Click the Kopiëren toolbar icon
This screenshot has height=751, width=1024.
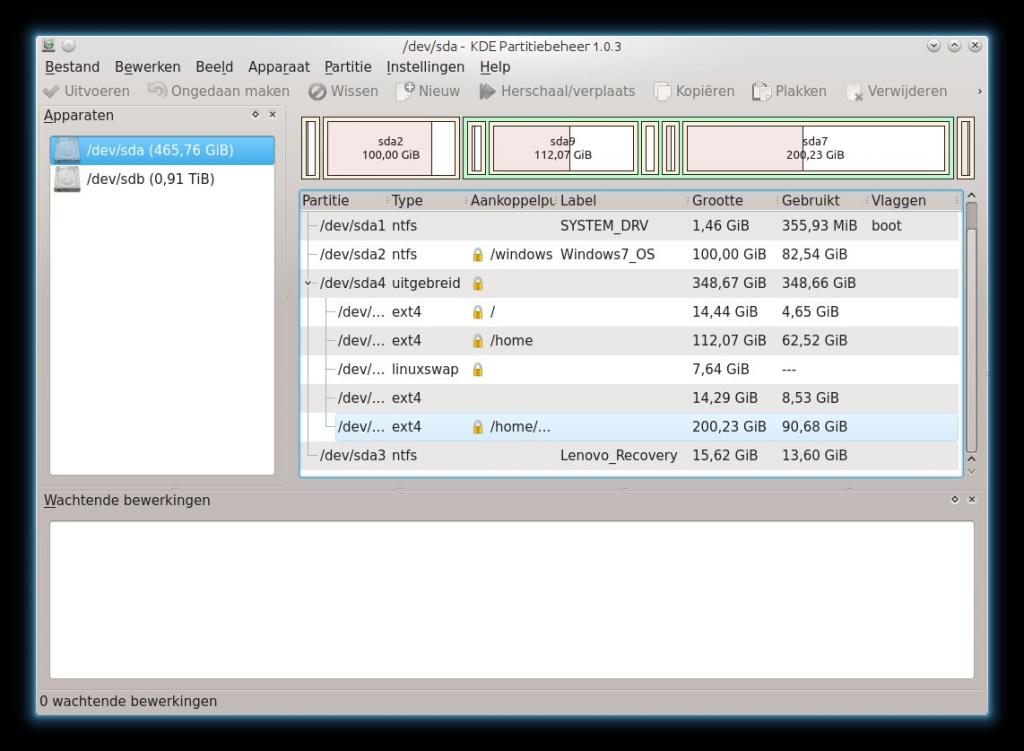[662, 91]
